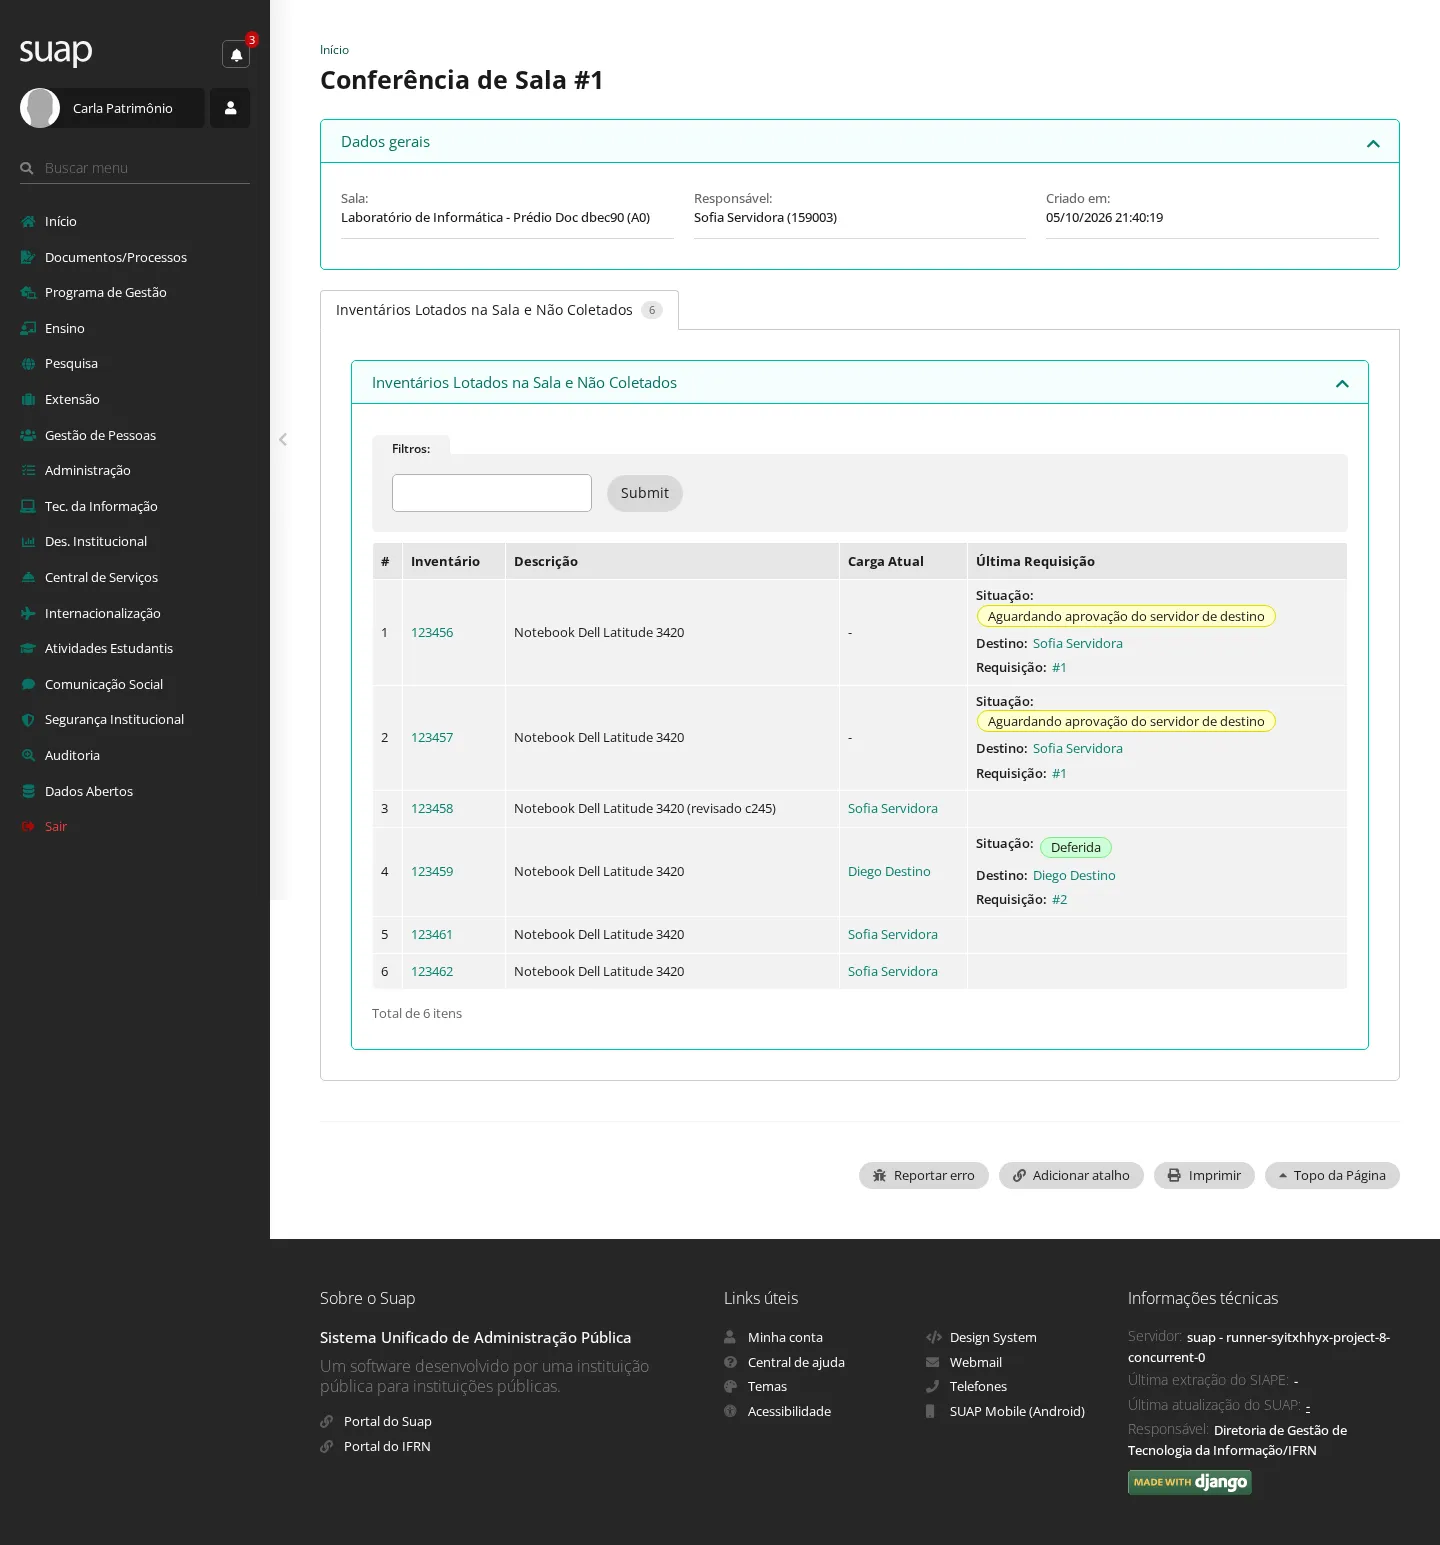Open the notifications bell icon
This screenshot has width=1440, height=1545.
click(236, 54)
